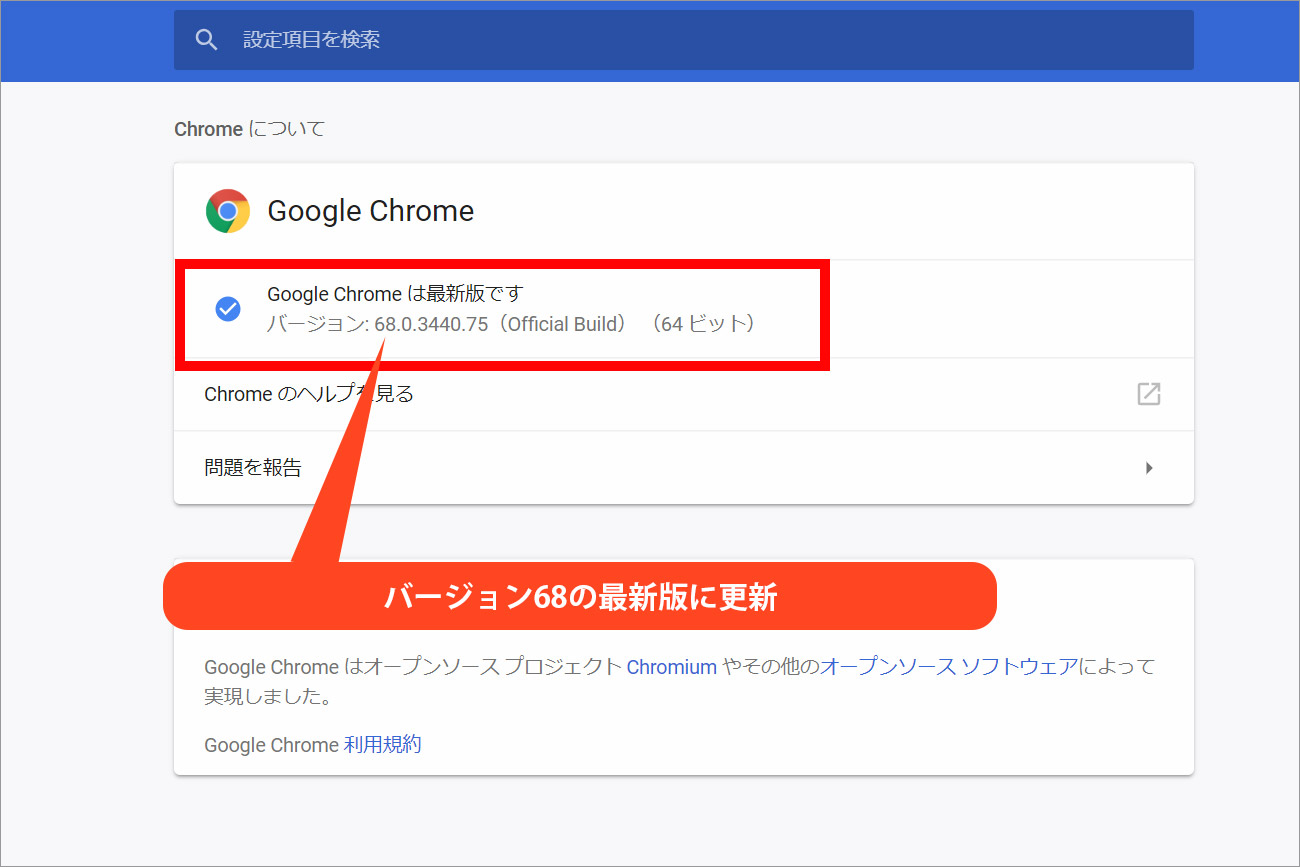Focus the 設定項目を検索 search field
The height and width of the screenshot is (867, 1300).
click(x=683, y=40)
